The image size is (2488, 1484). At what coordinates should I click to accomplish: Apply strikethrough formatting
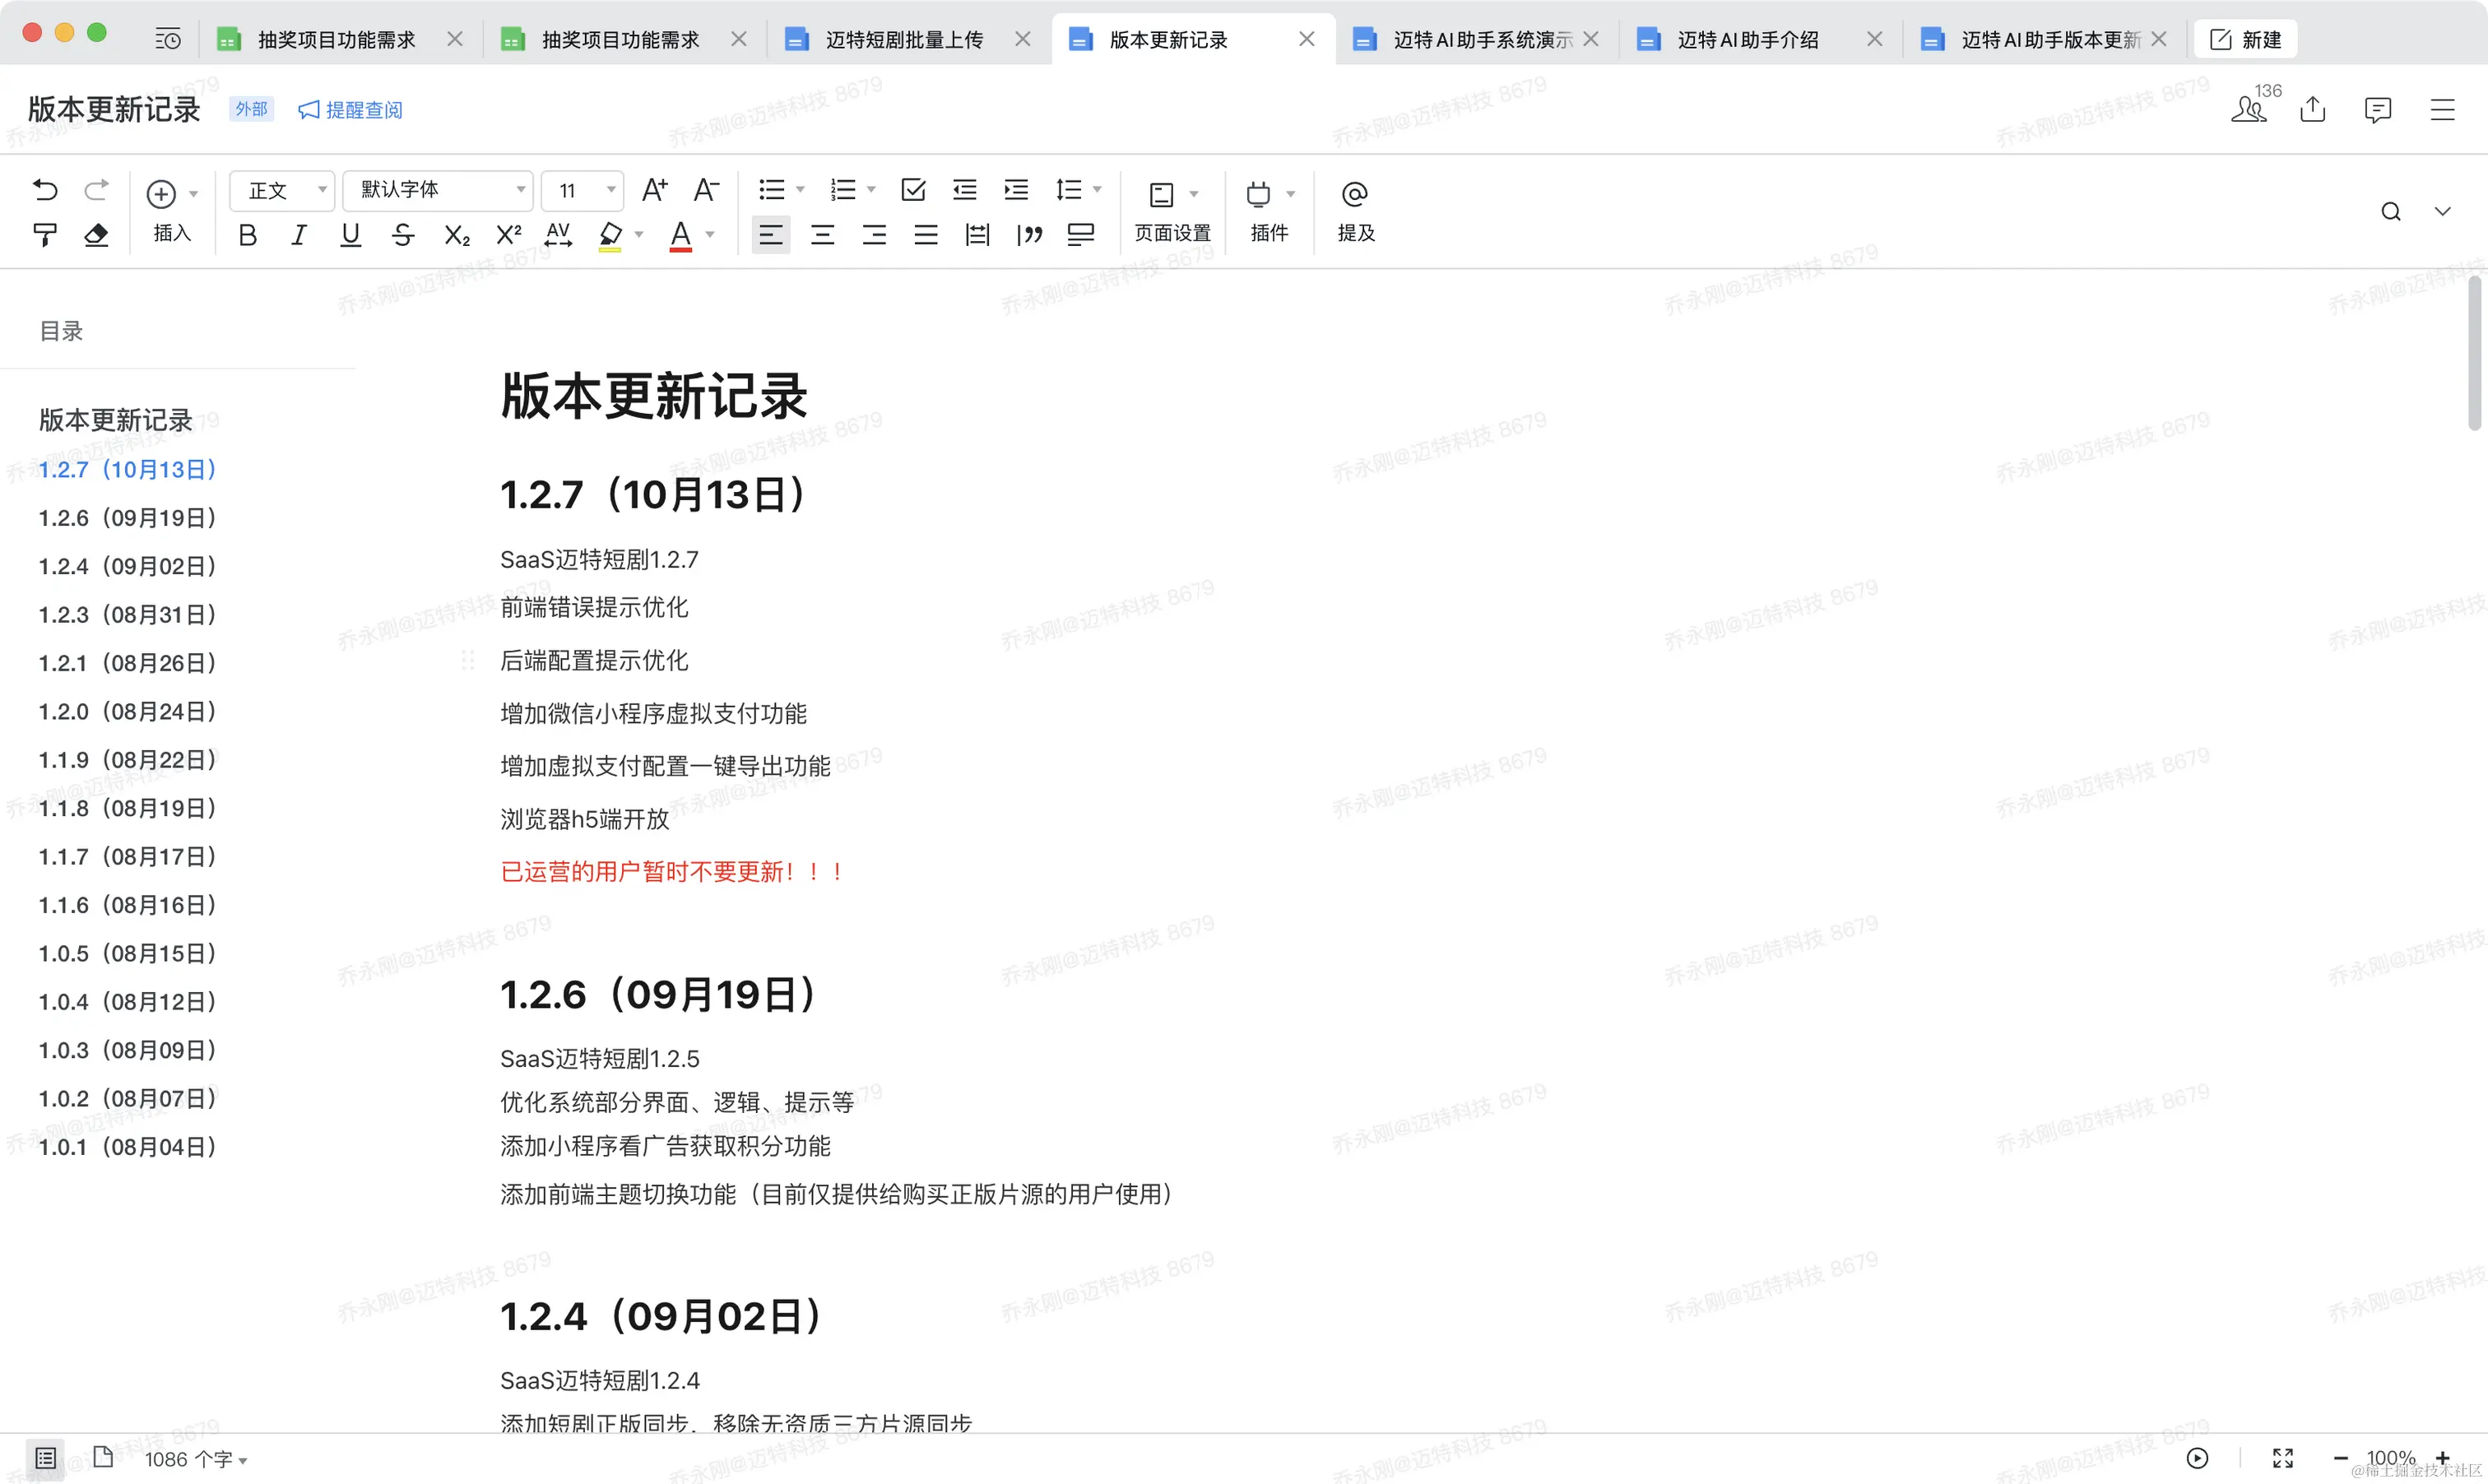(x=403, y=235)
